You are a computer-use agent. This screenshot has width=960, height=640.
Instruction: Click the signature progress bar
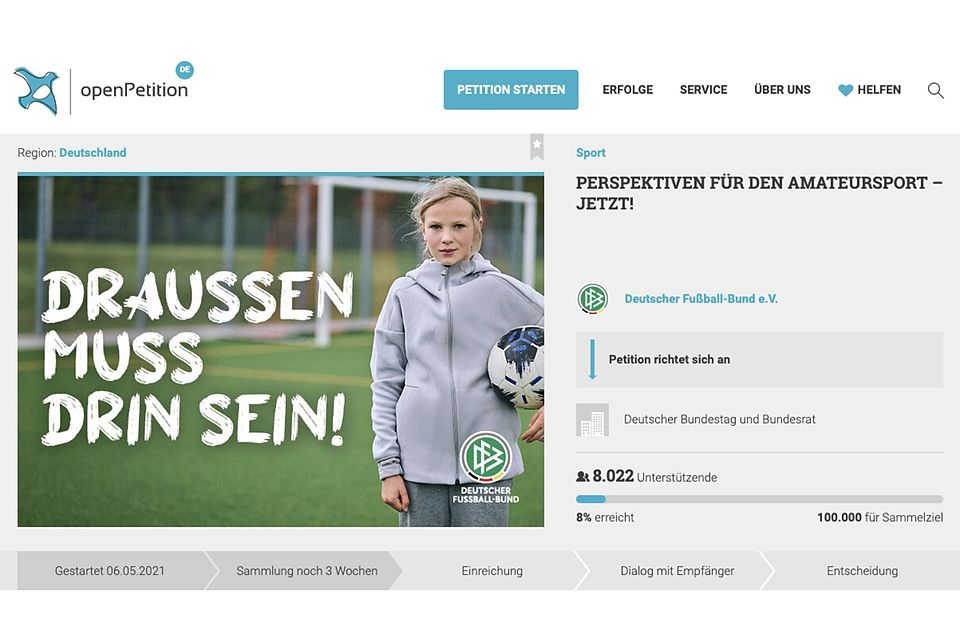759,499
